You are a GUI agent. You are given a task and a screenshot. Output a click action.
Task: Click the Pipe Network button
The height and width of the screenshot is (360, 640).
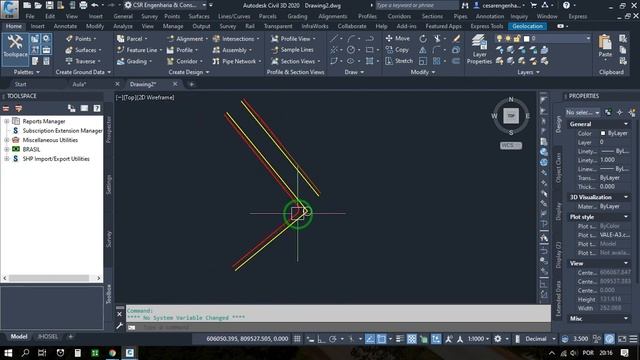237,61
